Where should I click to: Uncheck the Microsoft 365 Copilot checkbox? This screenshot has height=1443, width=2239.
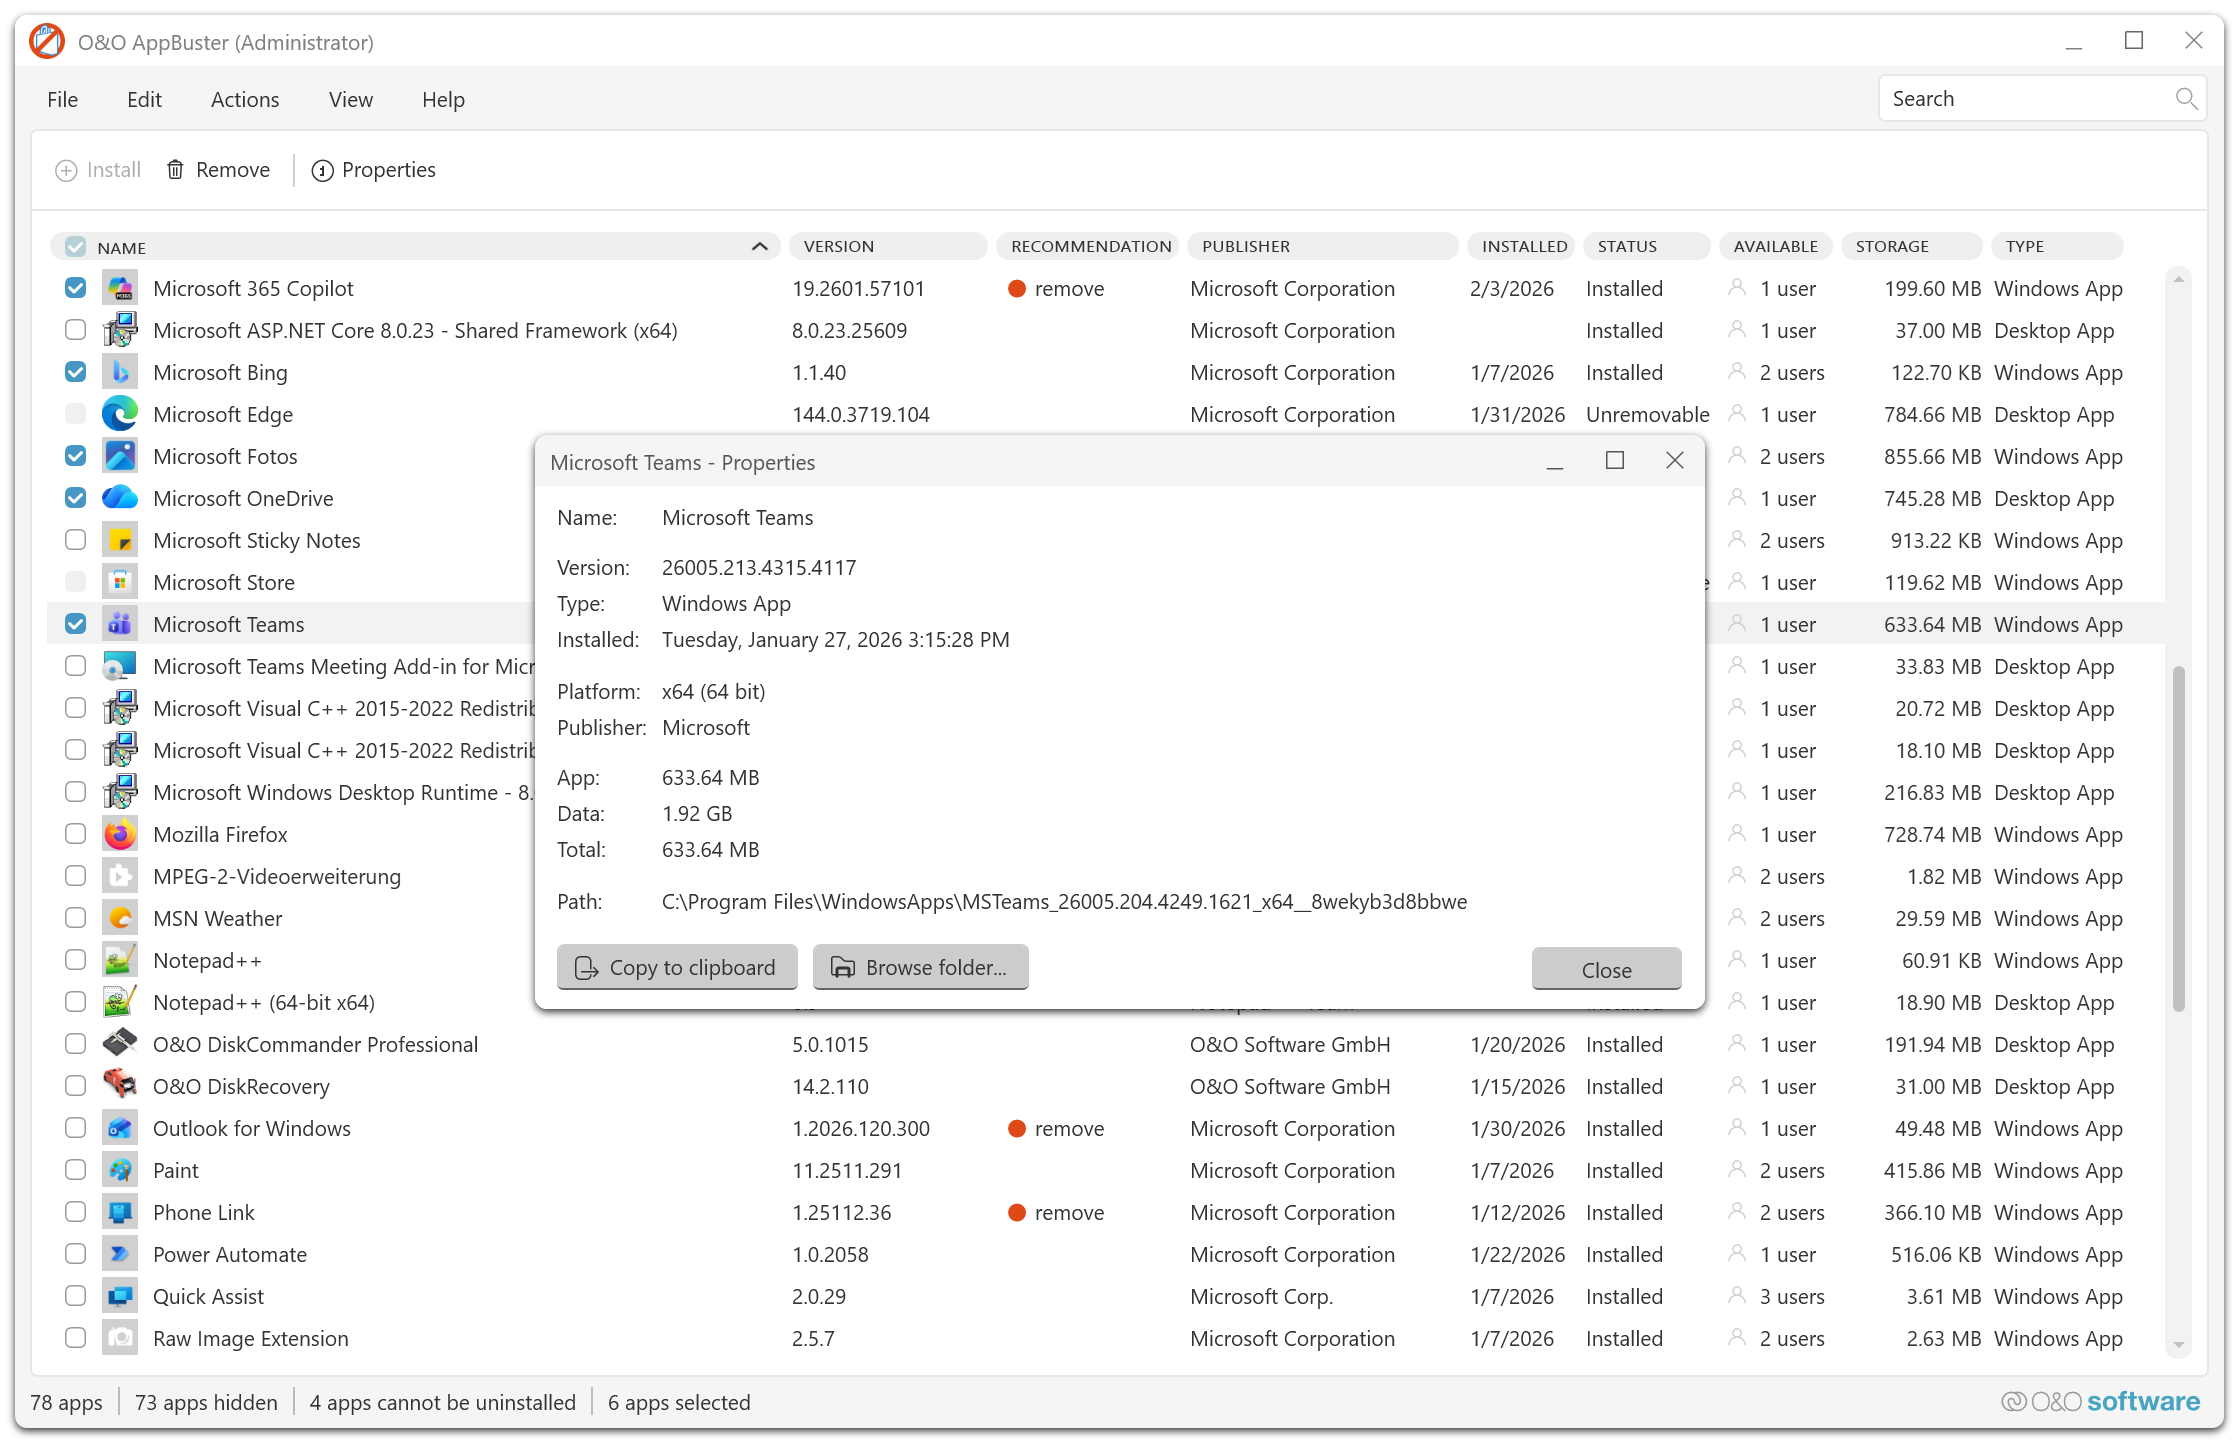(76, 288)
